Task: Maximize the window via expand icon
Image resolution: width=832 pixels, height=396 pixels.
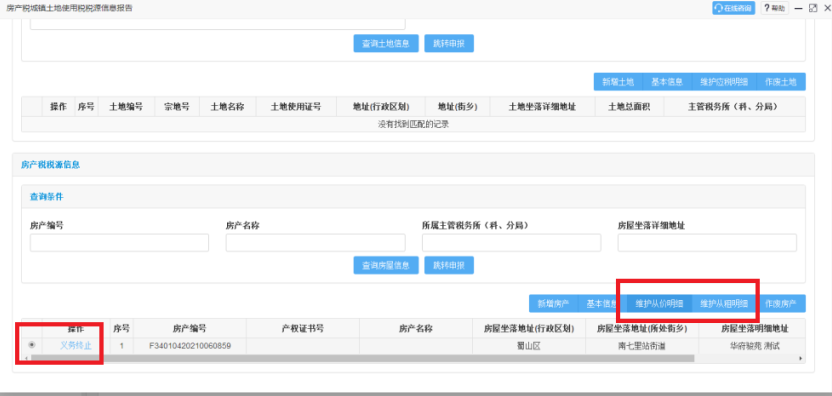Action: point(812,8)
